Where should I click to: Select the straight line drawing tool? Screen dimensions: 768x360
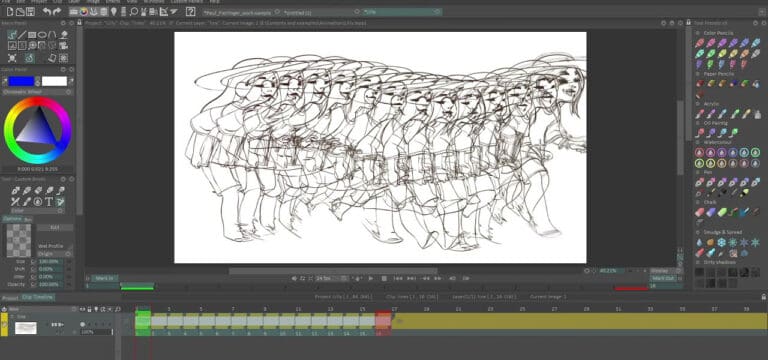point(22,35)
